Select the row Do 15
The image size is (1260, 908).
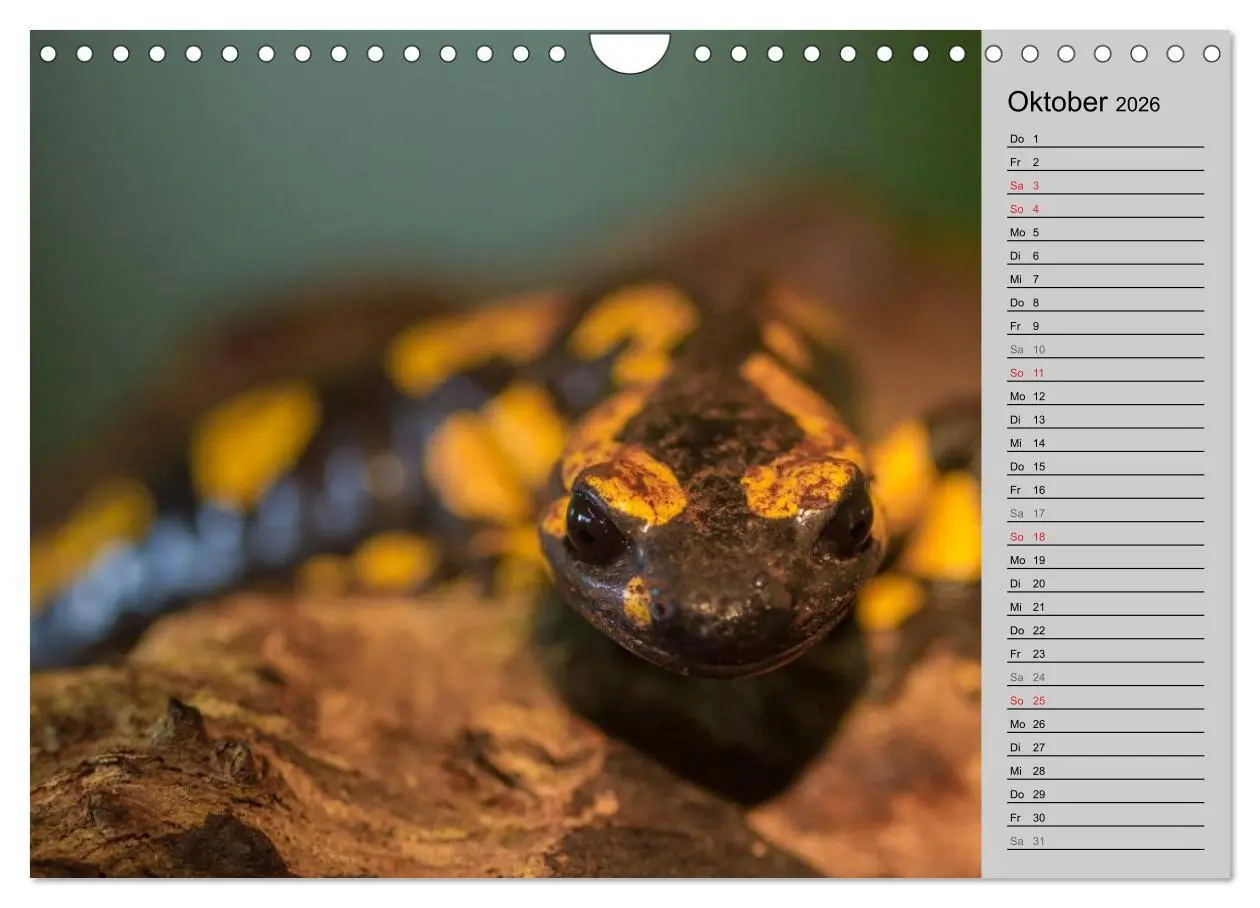(x=1105, y=467)
